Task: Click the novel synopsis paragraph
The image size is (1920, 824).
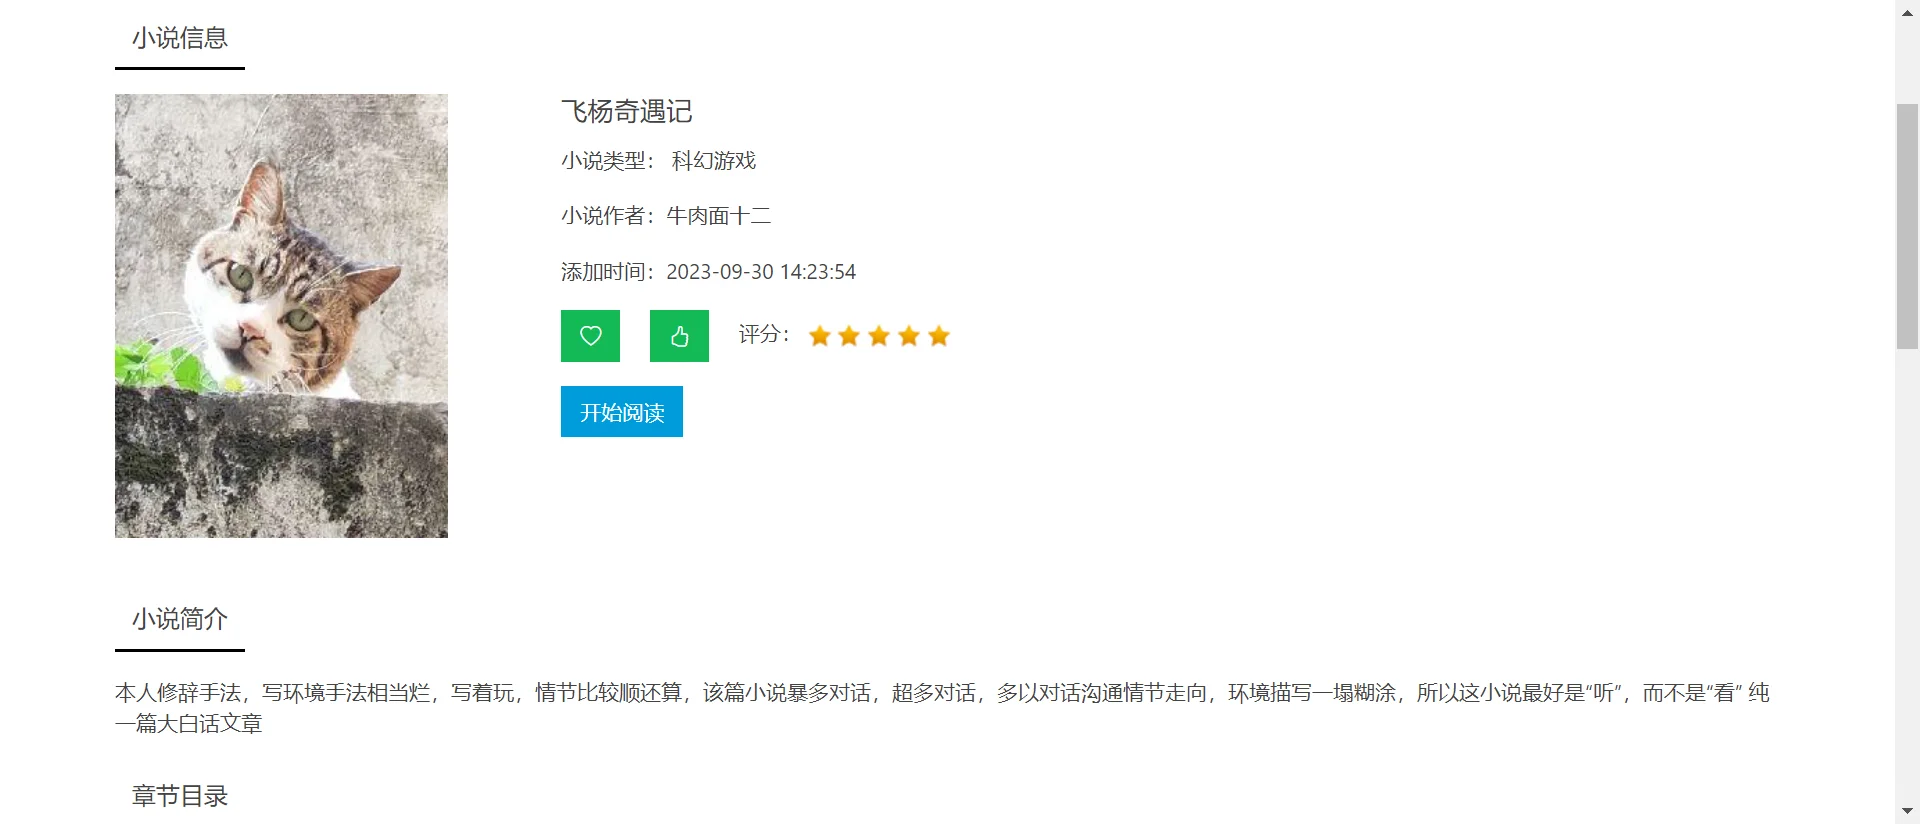Action: click(942, 708)
